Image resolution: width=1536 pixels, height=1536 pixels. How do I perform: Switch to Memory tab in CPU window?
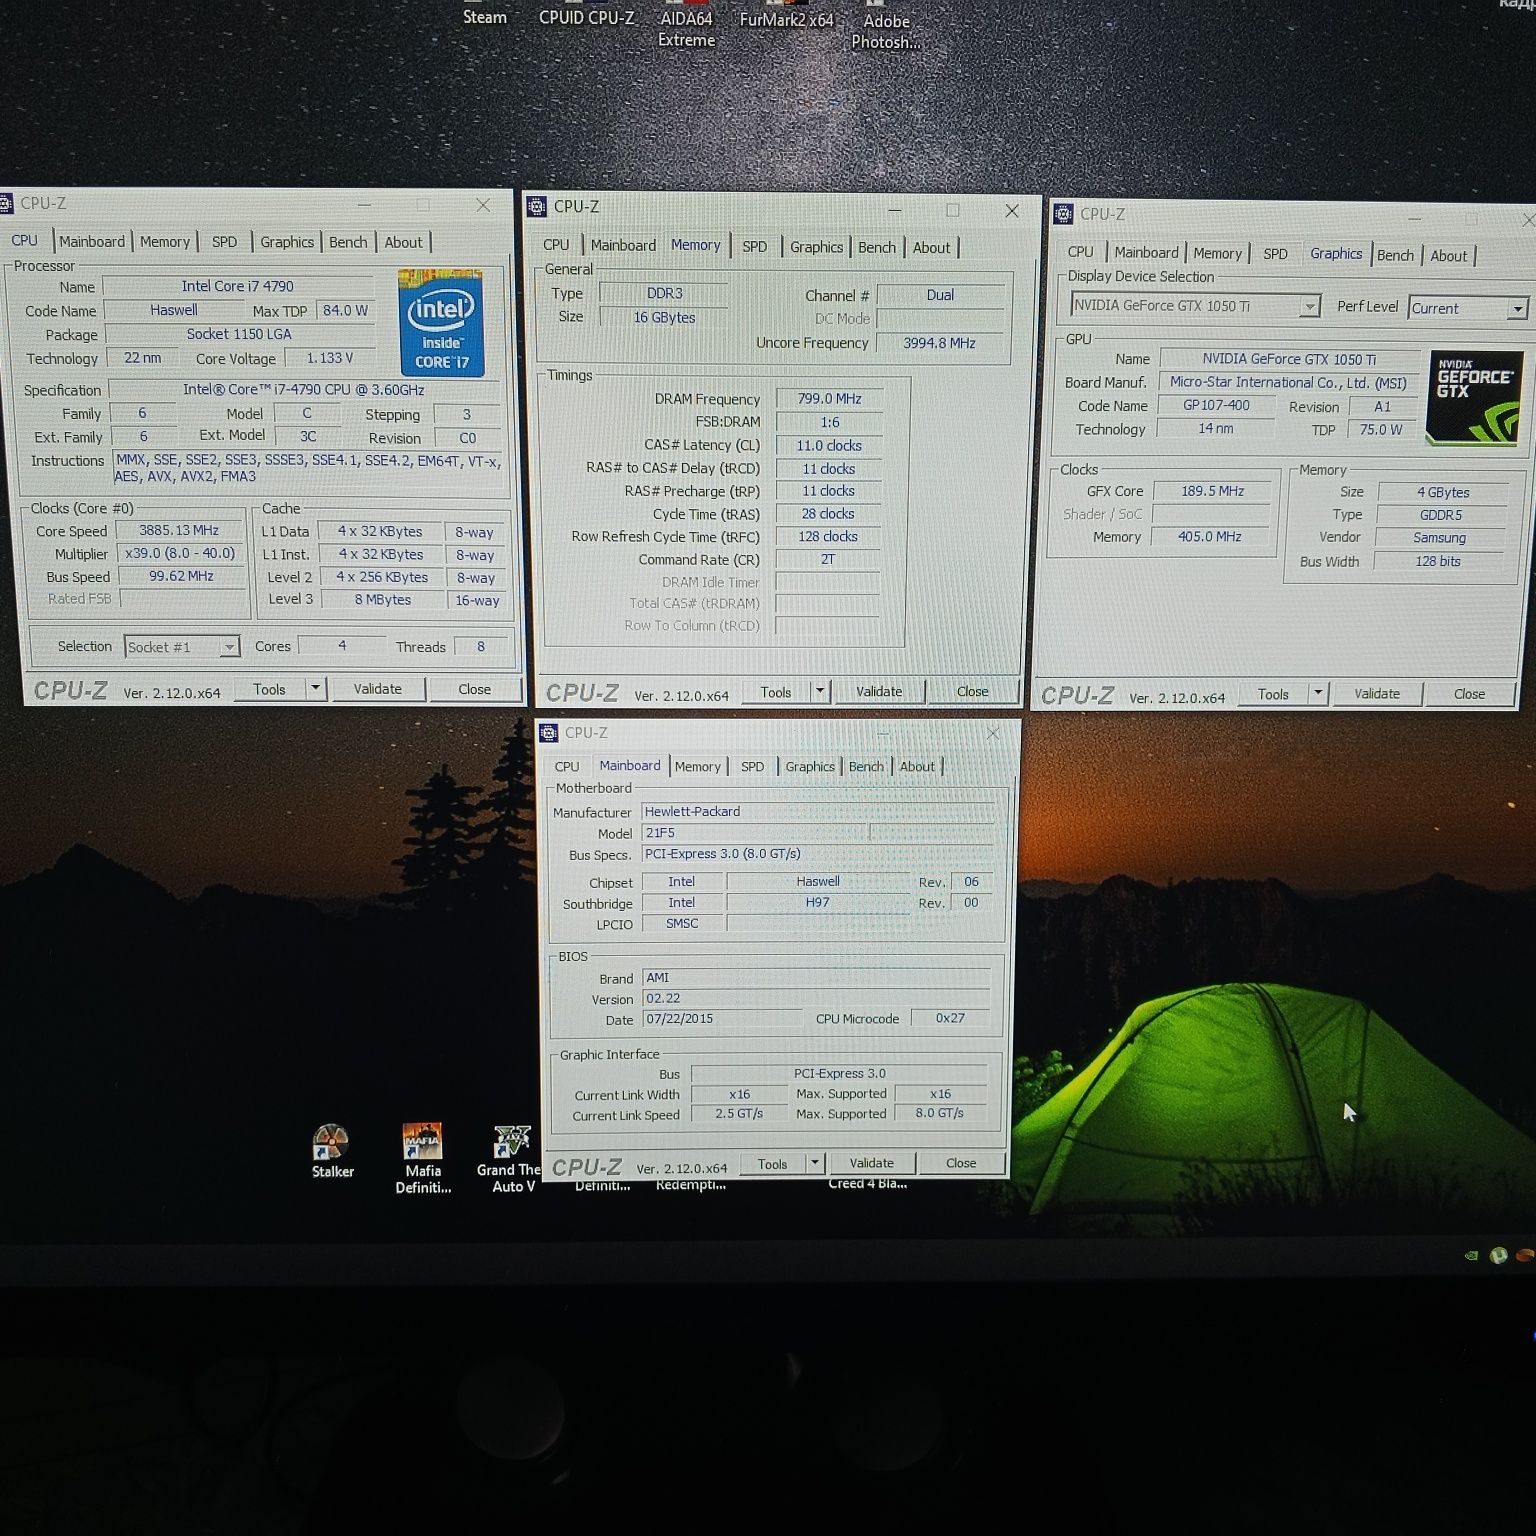click(x=165, y=241)
